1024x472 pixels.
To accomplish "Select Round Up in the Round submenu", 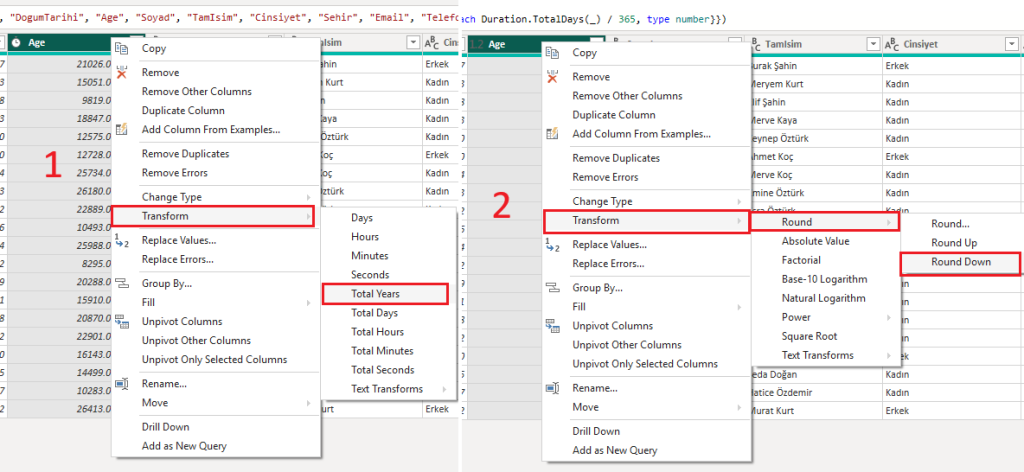I will tap(954, 243).
